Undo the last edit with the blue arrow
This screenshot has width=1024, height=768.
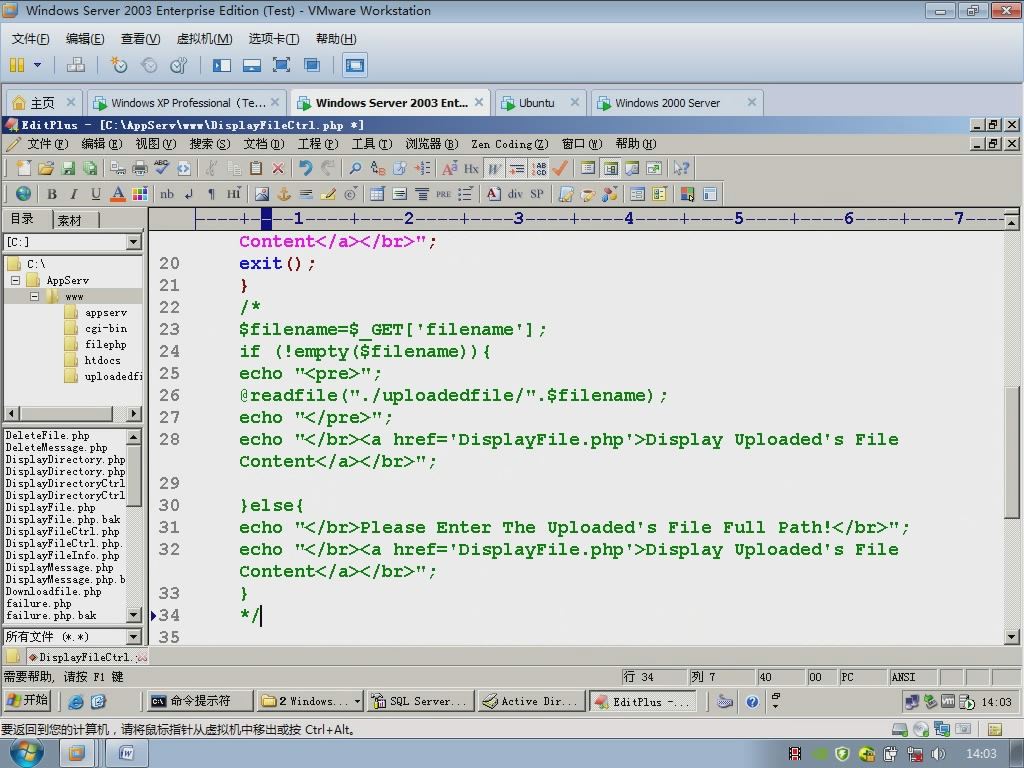306,168
